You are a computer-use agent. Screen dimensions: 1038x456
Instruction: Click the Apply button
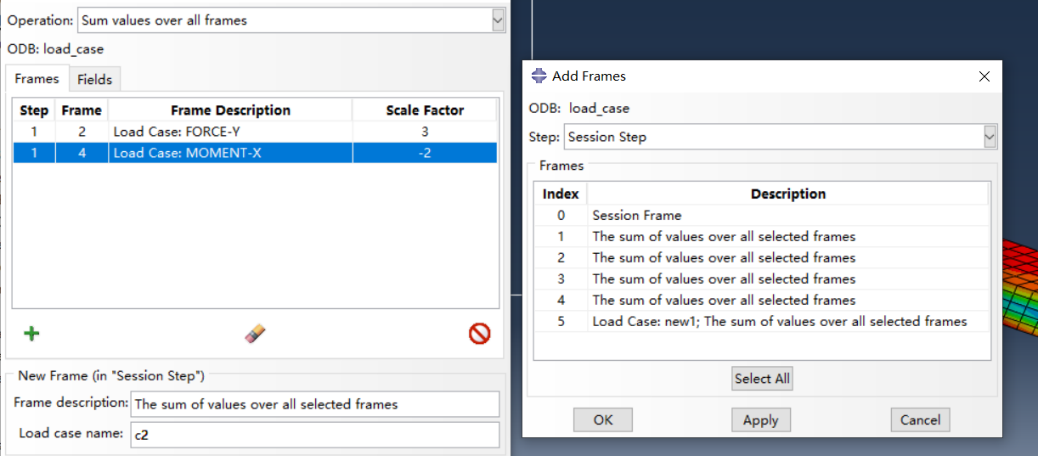[761, 420]
